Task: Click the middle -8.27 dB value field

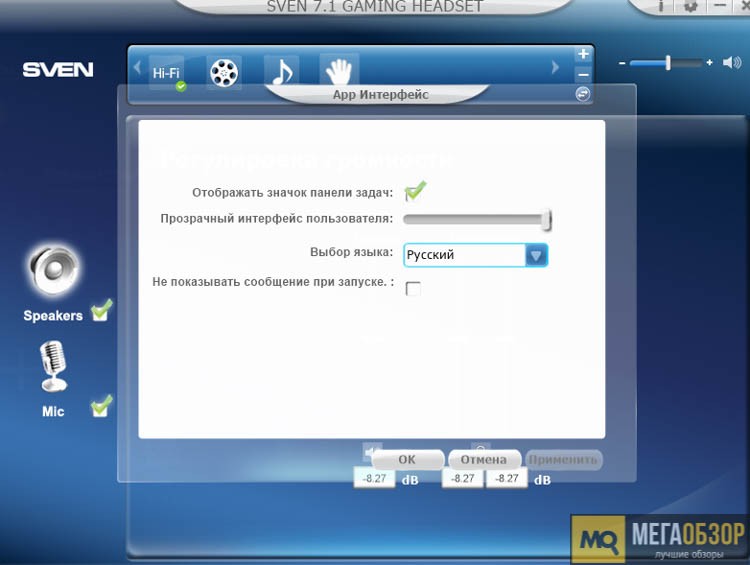Action: click(x=463, y=478)
